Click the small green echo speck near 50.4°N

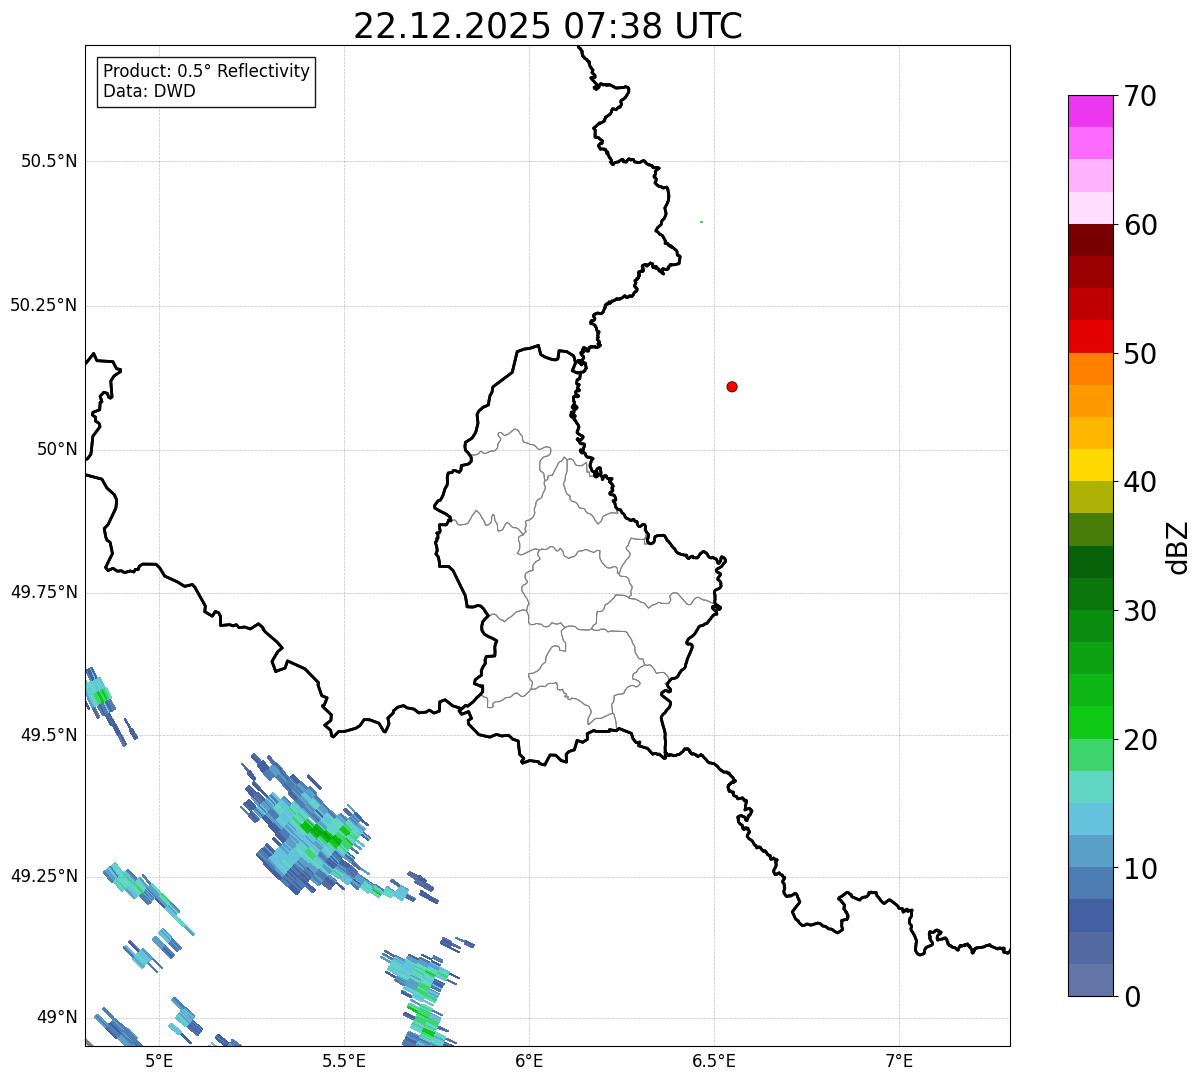point(701,222)
